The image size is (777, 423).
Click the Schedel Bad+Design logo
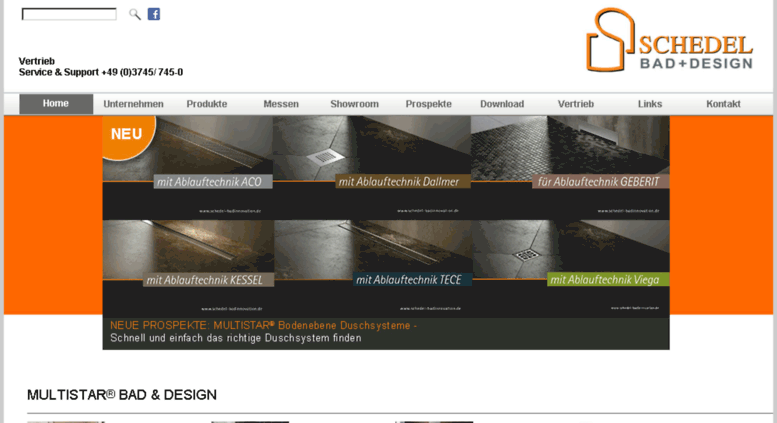coord(669,40)
